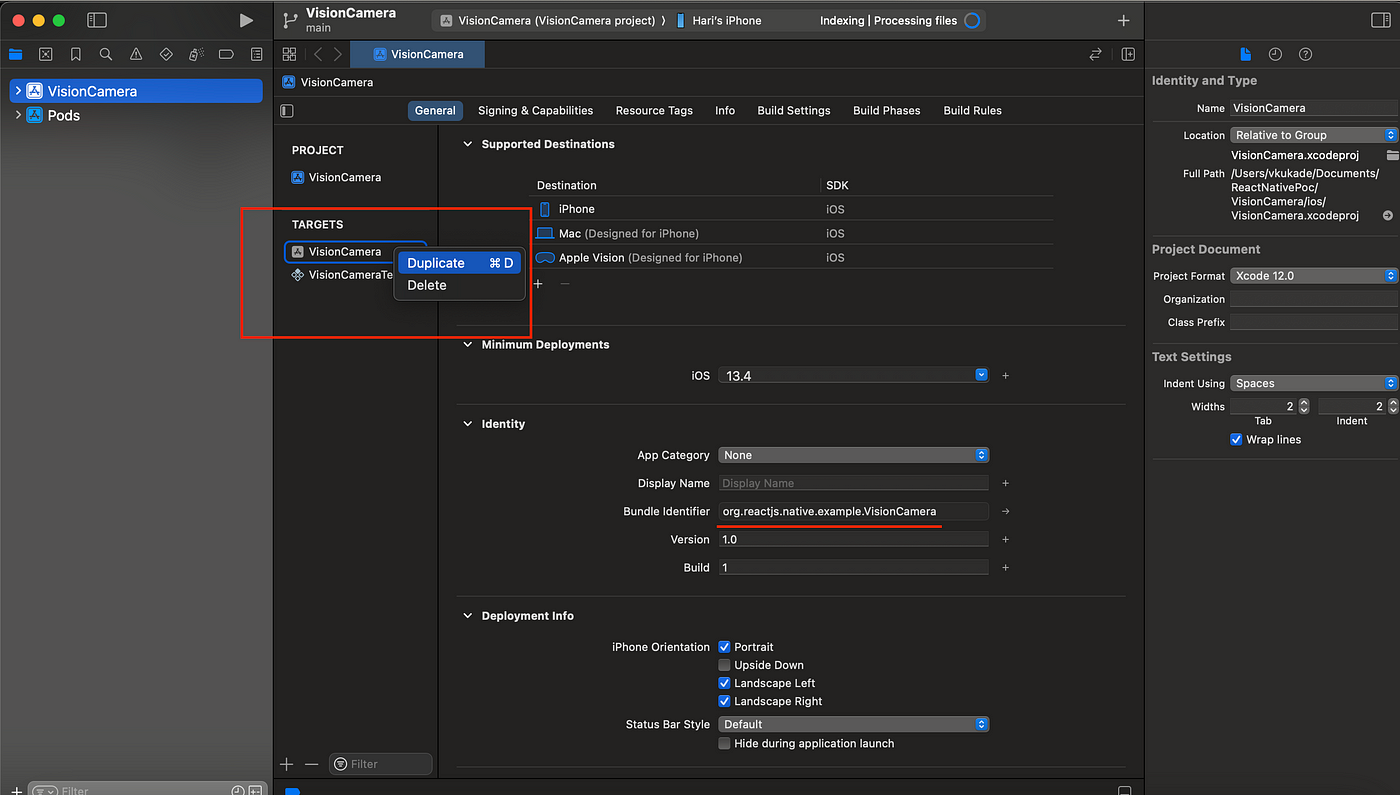Choose Duplicate from context menu
The height and width of the screenshot is (795, 1400).
click(460, 263)
